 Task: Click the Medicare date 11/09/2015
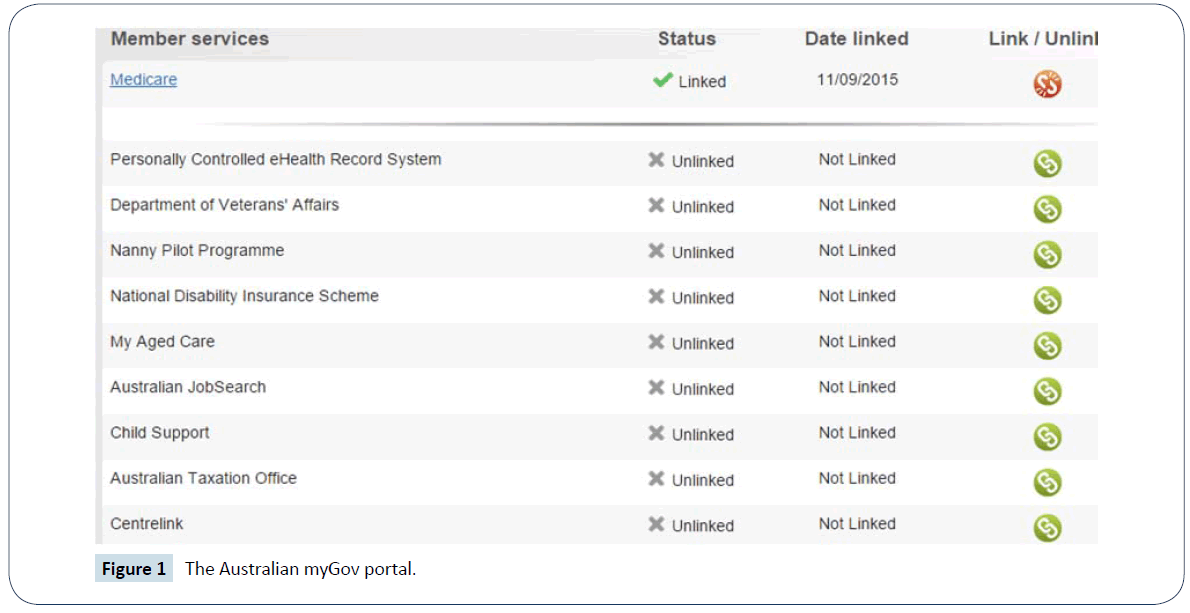tap(857, 80)
